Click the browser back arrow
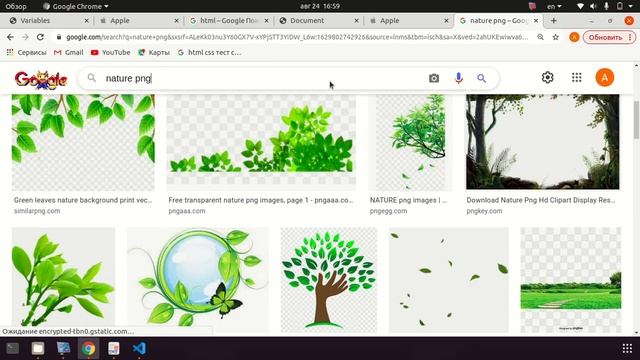Viewport: 640px width, 360px height. coord(10,37)
